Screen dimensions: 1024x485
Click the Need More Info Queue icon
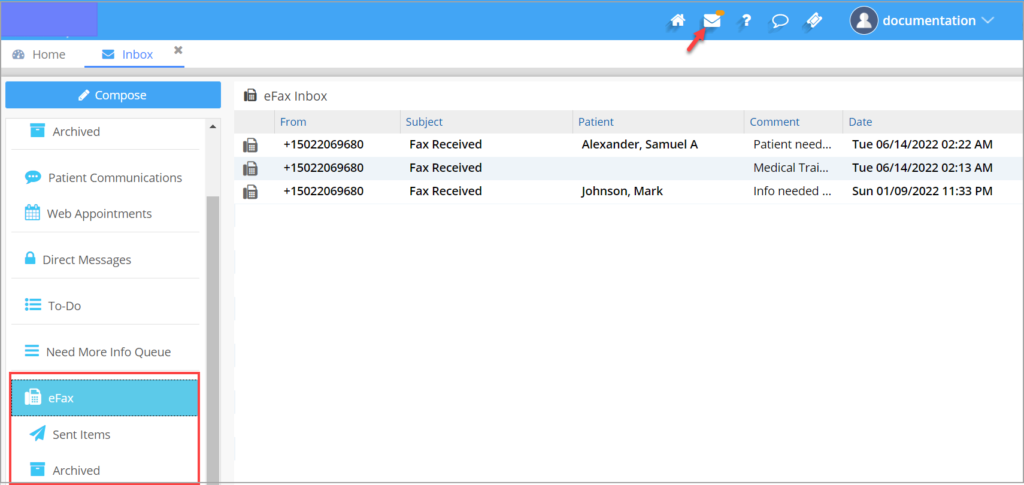coord(32,351)
